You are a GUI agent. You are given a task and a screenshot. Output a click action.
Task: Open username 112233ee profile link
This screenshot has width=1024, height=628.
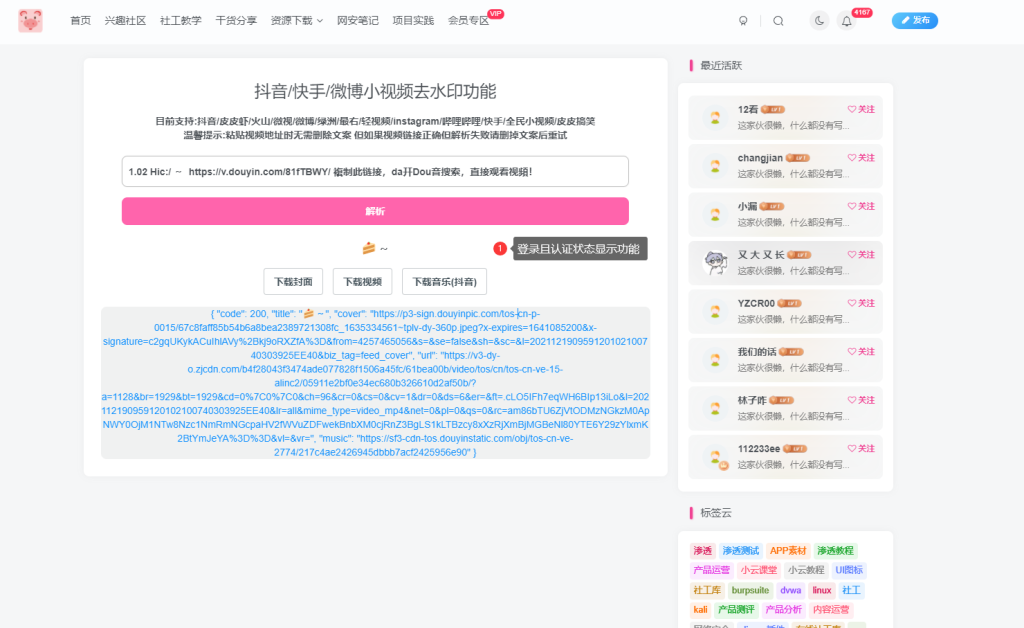(x=758, y=448)
